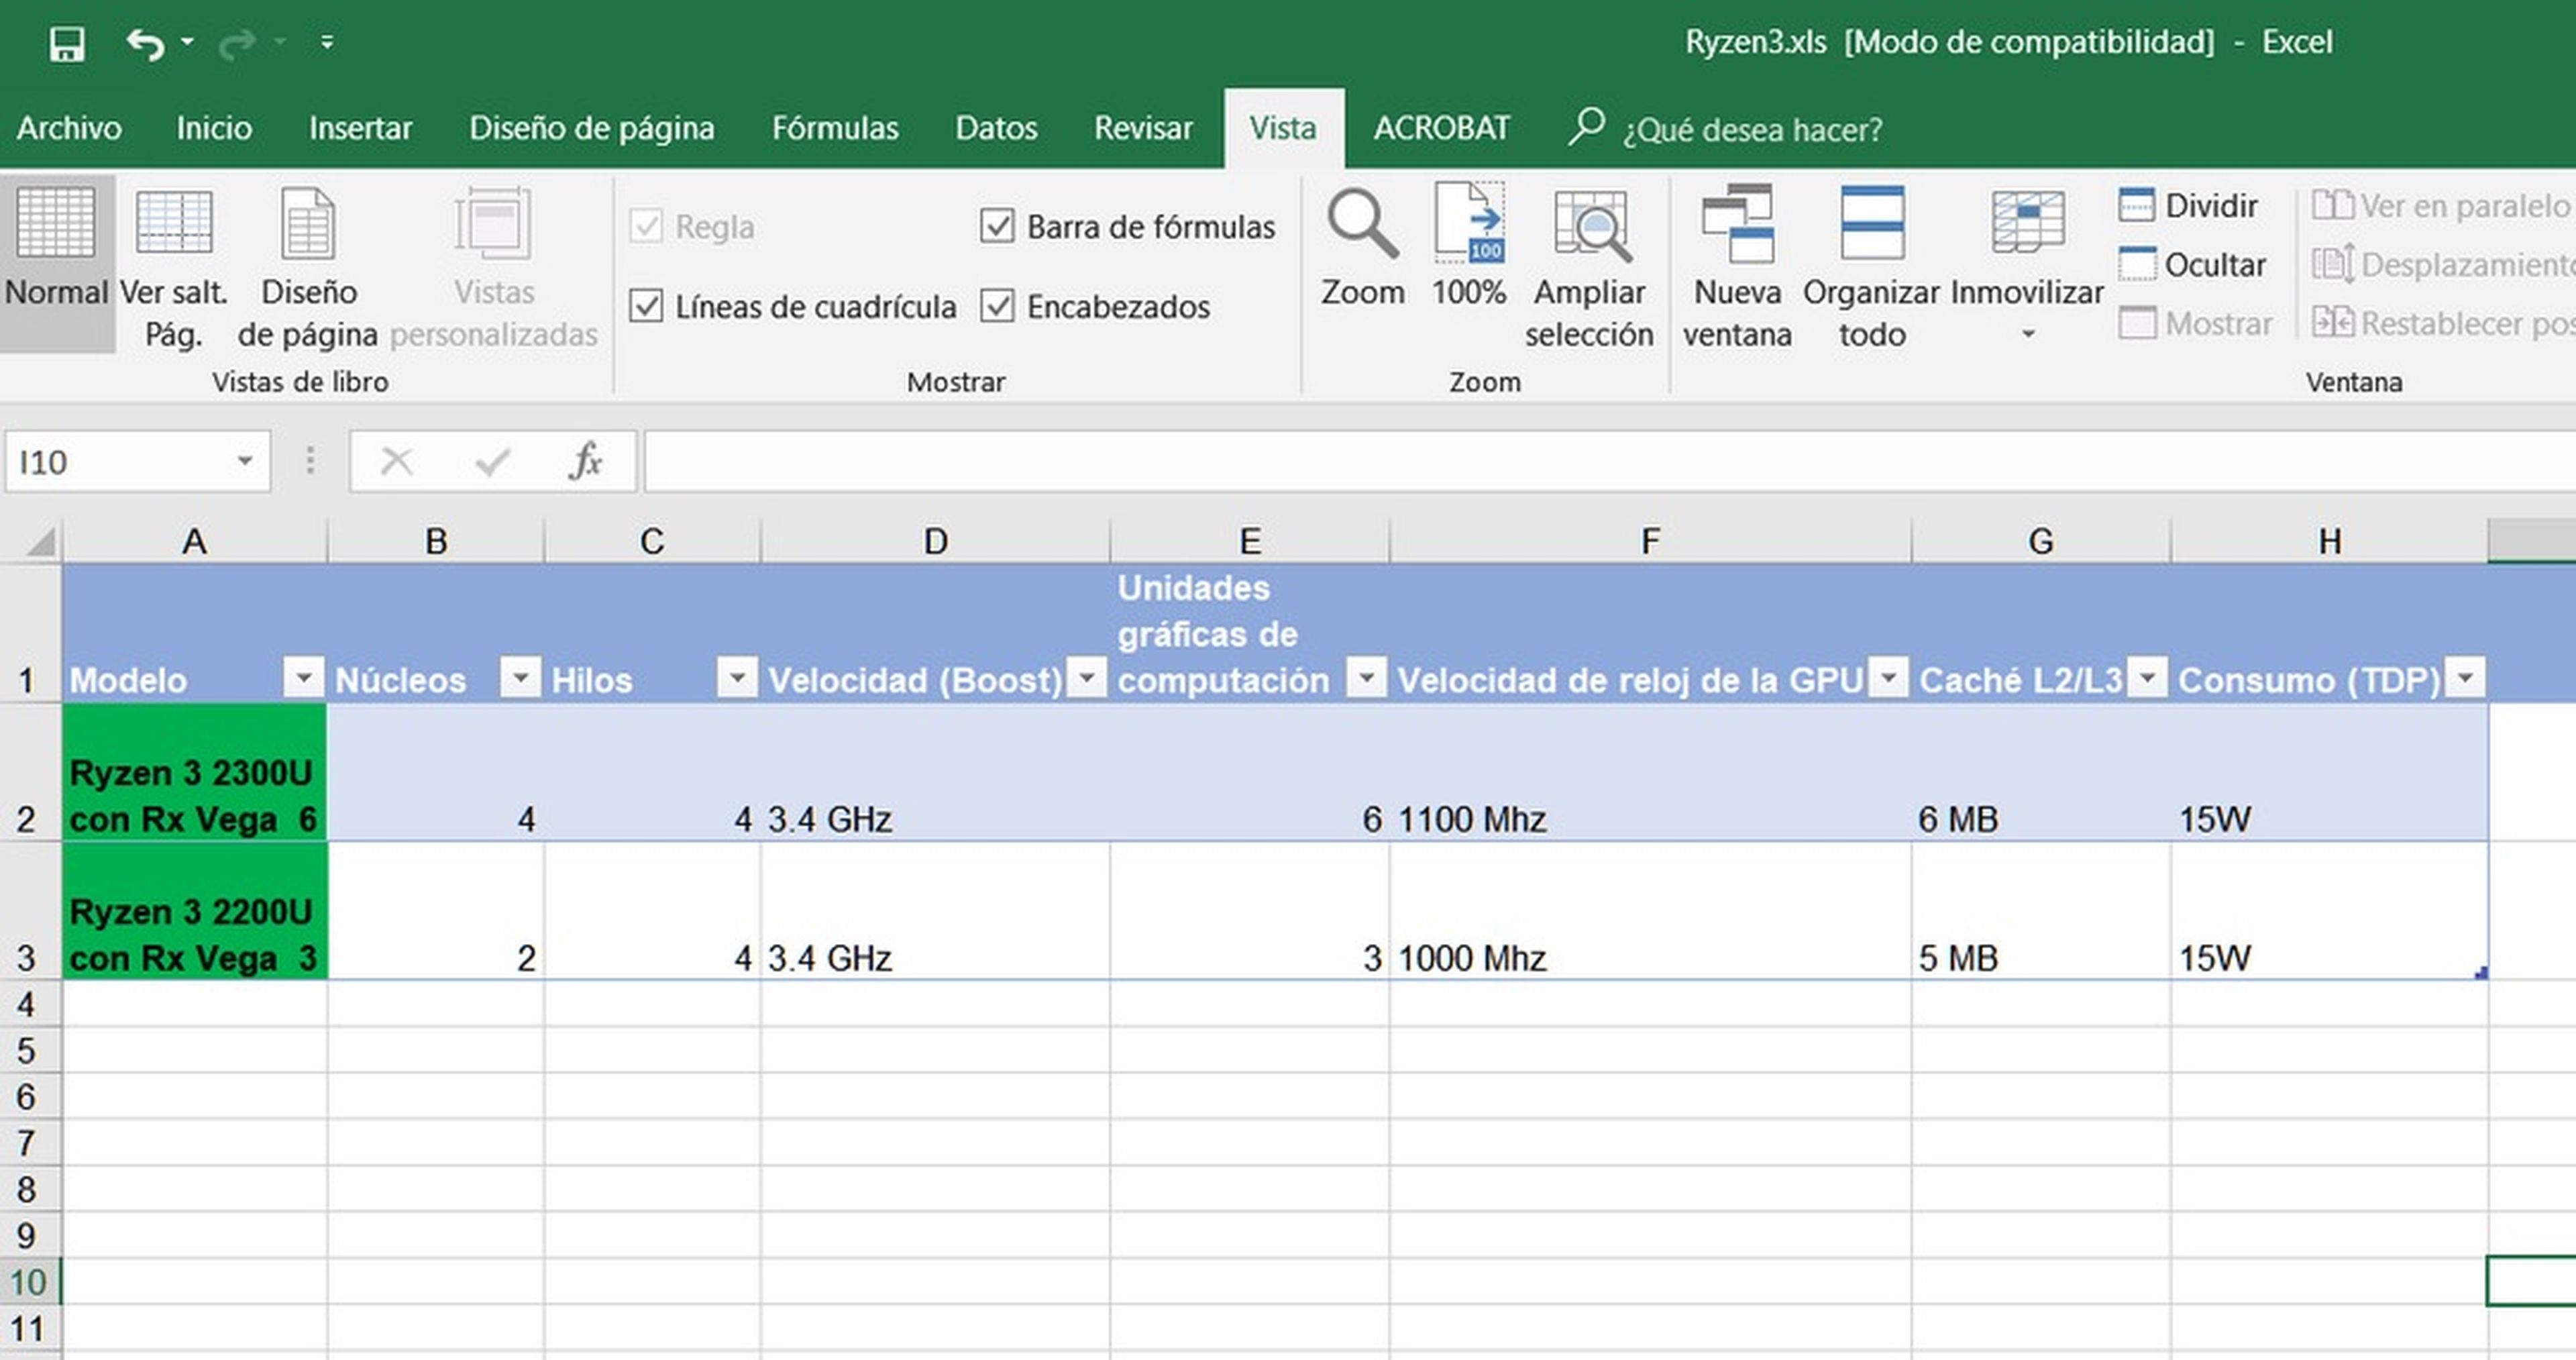
Task: Select cell Ryzen 3 2300U con Rx Vega 6
Action: click(x=194, y=772)
